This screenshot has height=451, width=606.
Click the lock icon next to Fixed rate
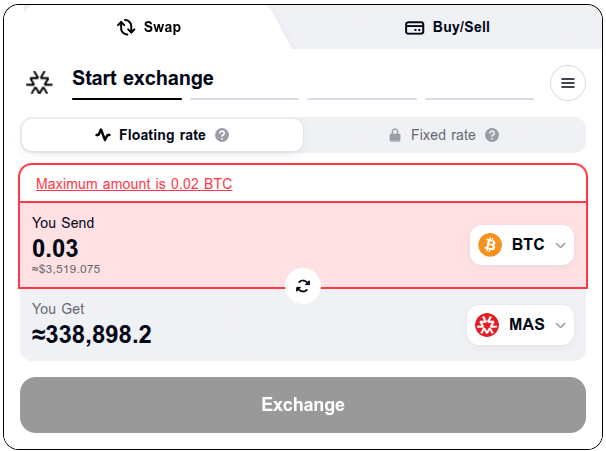point(395,135)
